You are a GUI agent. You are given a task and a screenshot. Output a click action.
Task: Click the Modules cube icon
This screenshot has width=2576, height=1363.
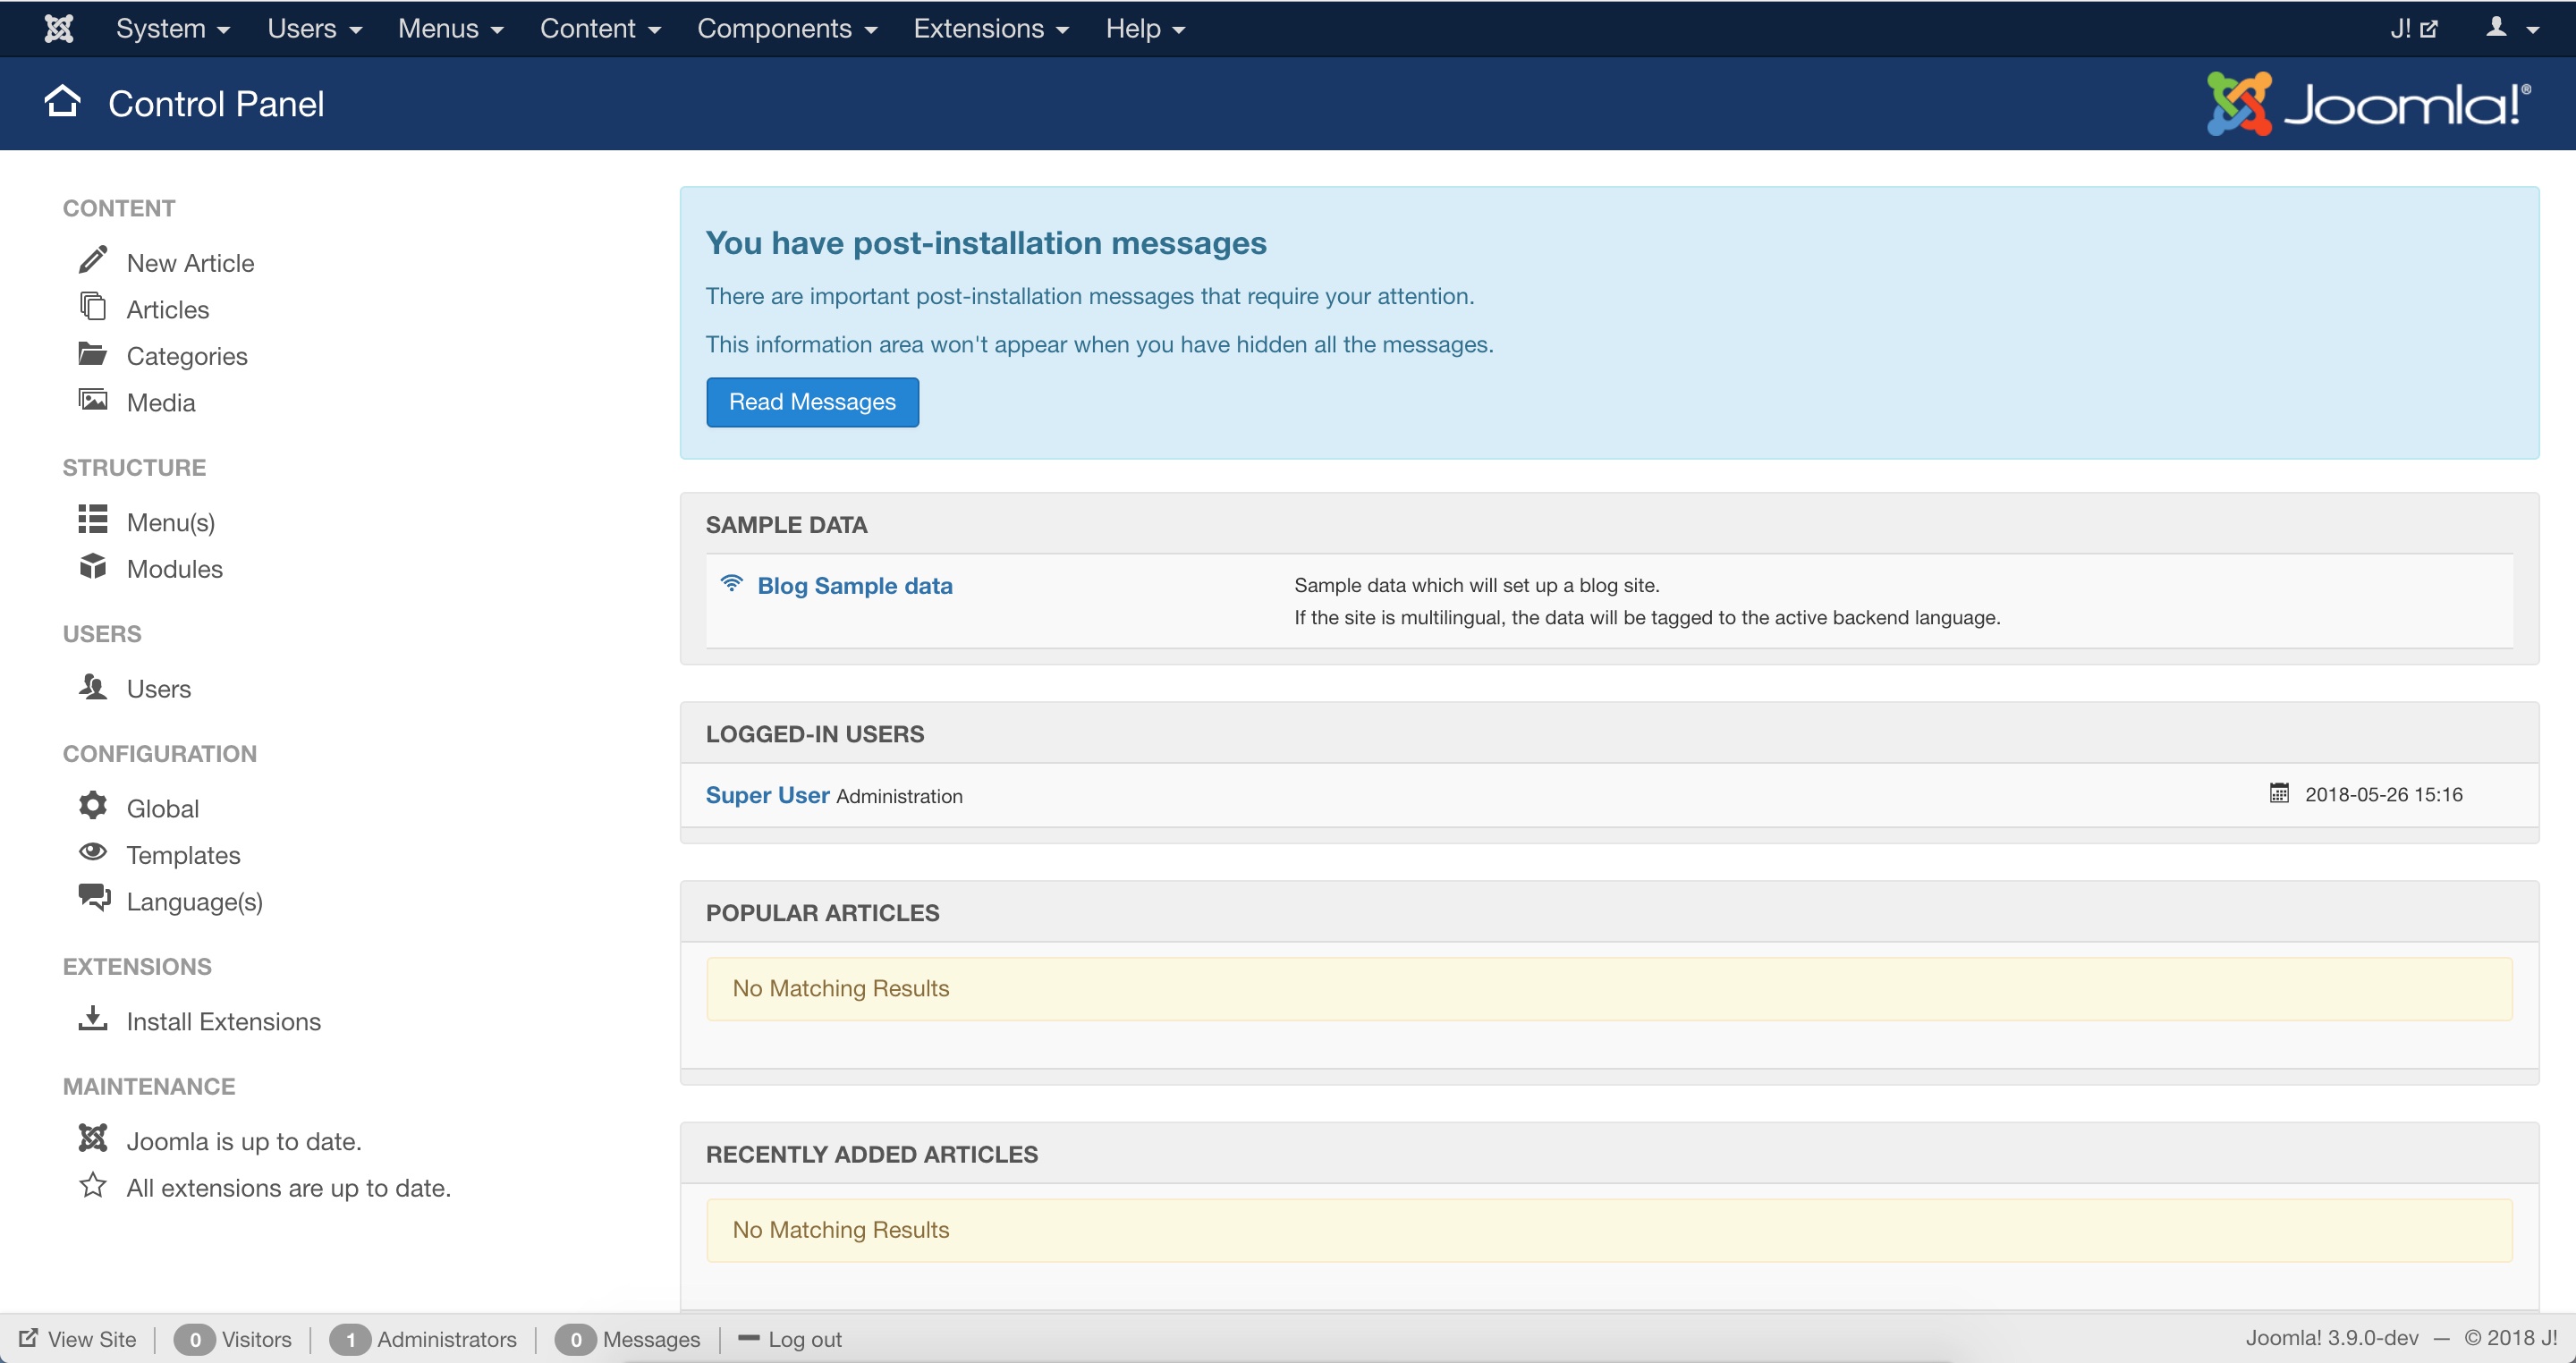click(93, 567)
